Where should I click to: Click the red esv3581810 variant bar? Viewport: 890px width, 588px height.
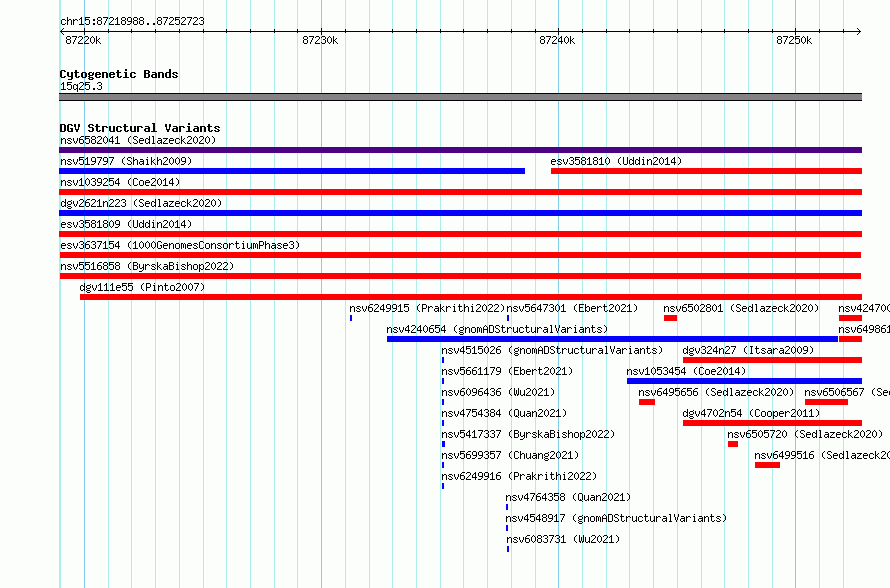coord(706,171)
